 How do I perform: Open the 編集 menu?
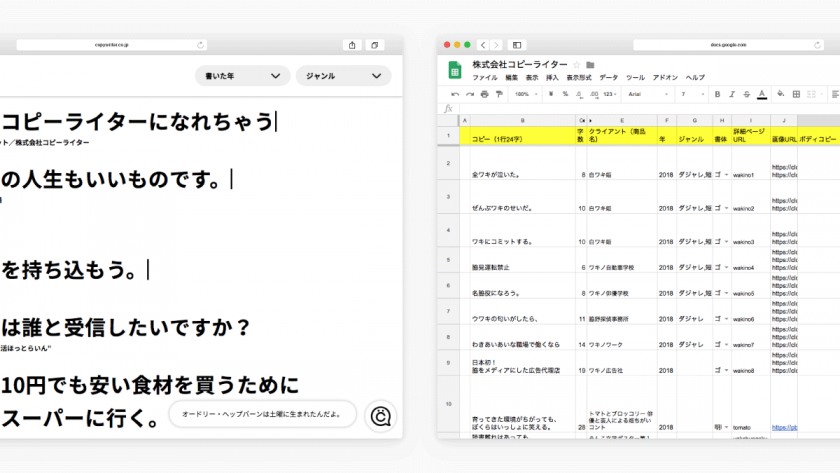click(x=512, y=78)
